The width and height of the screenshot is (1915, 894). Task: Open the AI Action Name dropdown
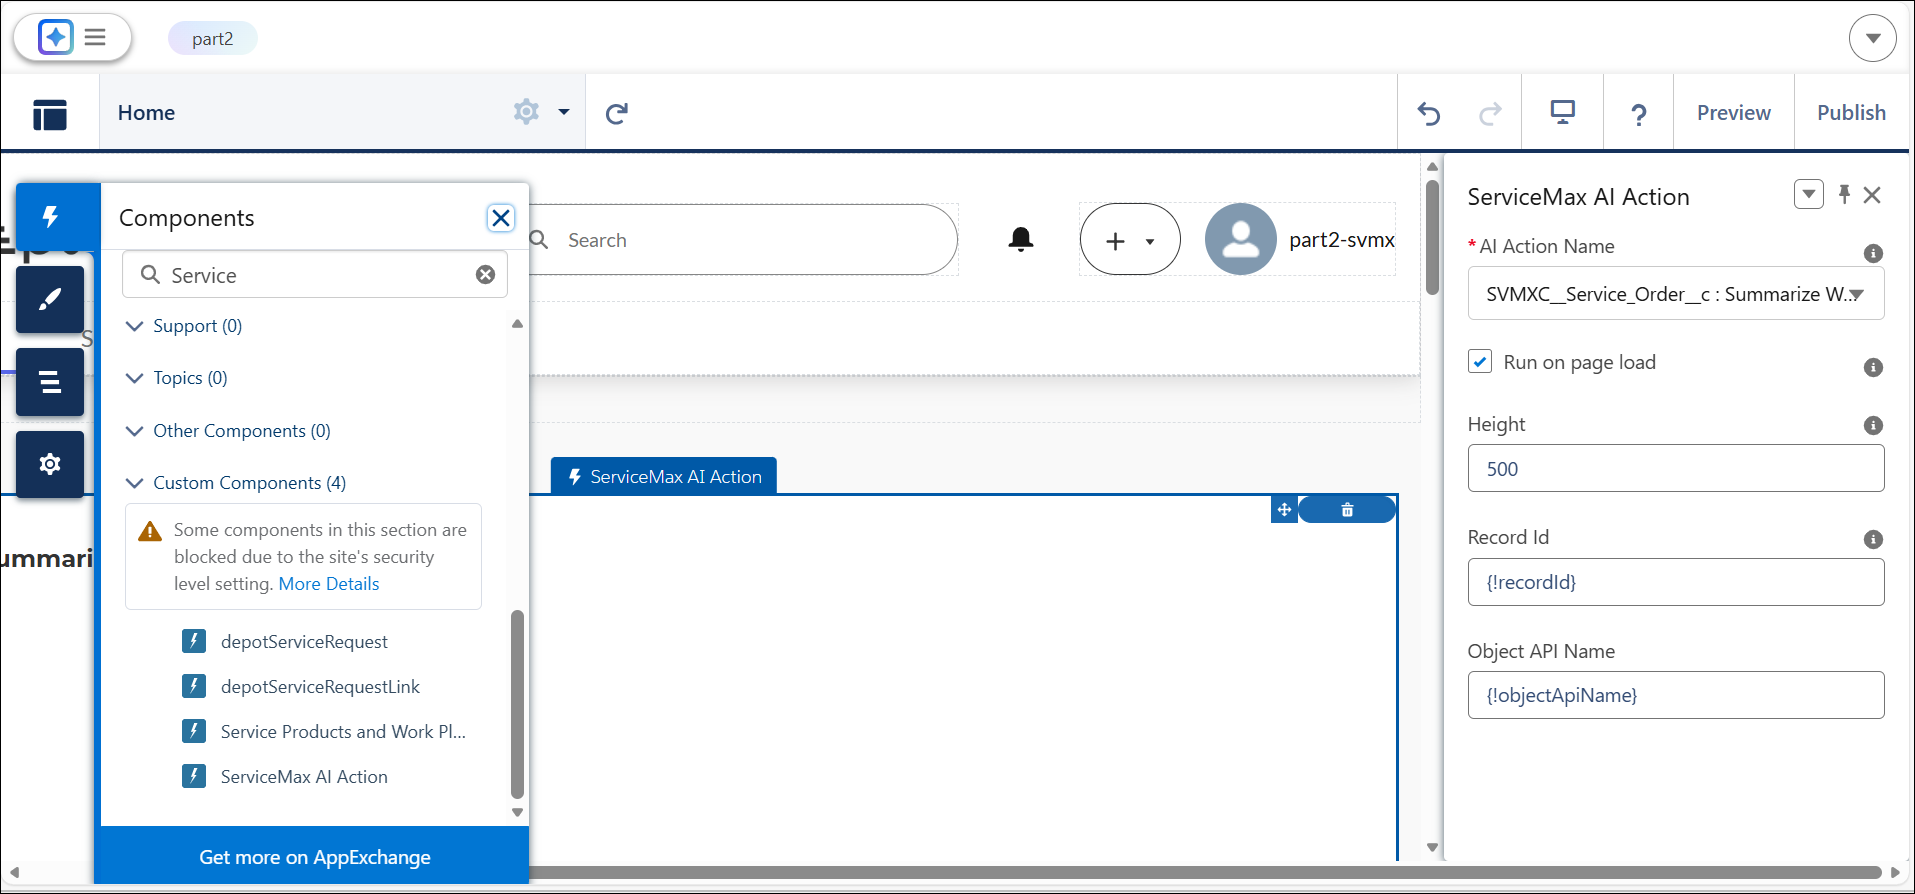1676,294
